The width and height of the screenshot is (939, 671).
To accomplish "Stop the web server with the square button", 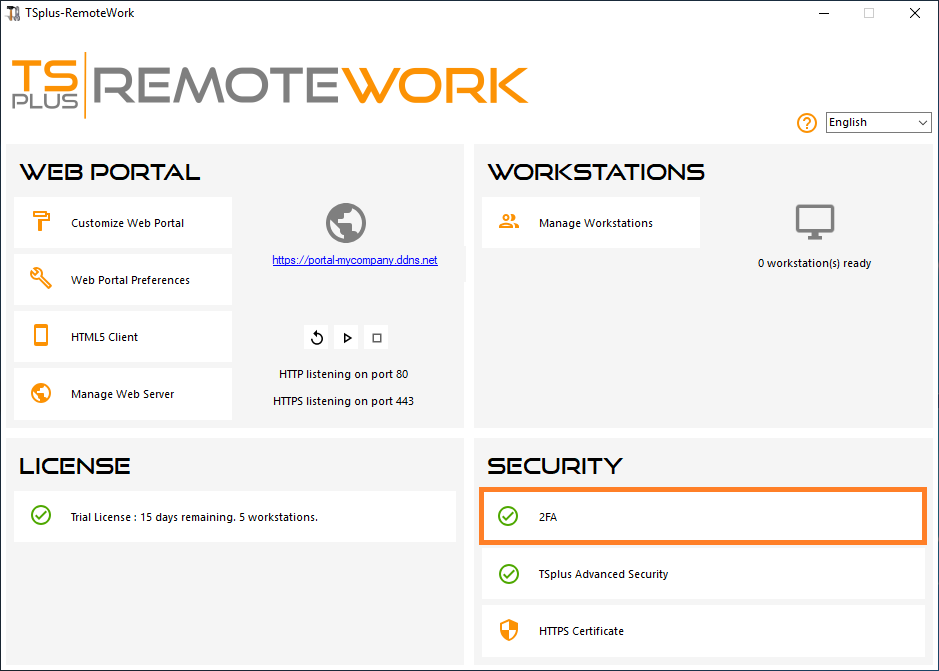I will click(376, 337).
